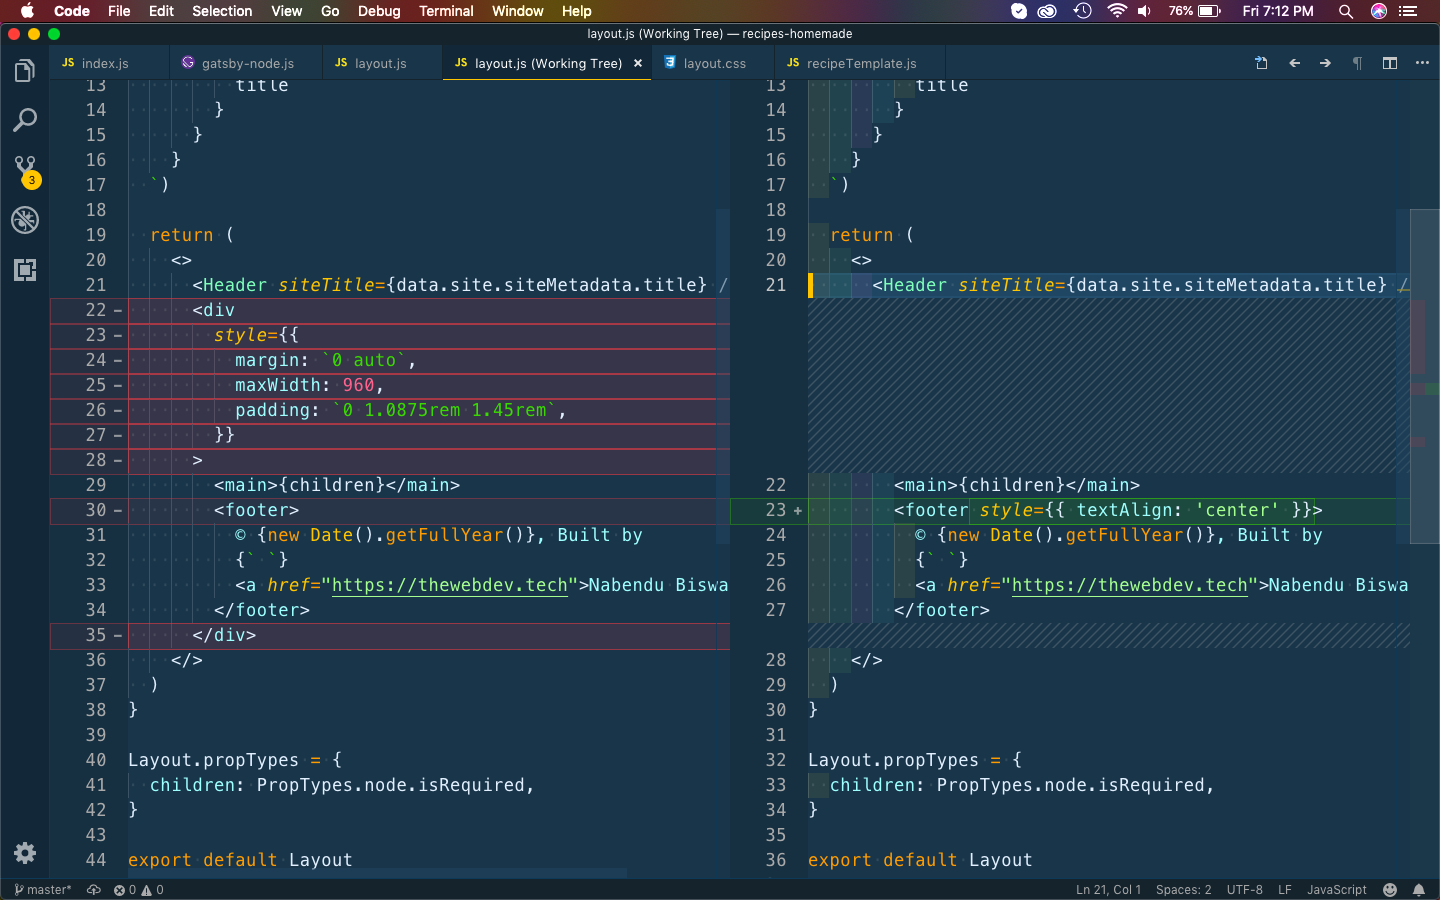1440x900 pixels.
Task: Open the Extensions view in the activity bar
Action: [25, 270]
